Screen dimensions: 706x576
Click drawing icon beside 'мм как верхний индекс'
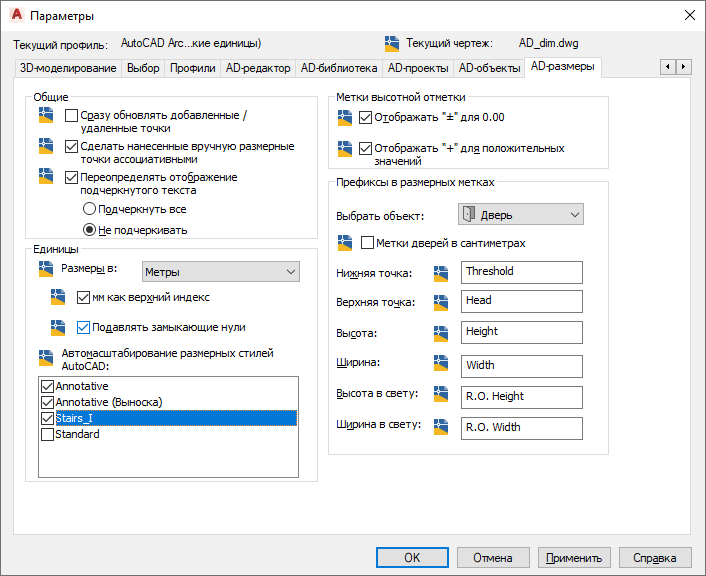pos(58,297)
